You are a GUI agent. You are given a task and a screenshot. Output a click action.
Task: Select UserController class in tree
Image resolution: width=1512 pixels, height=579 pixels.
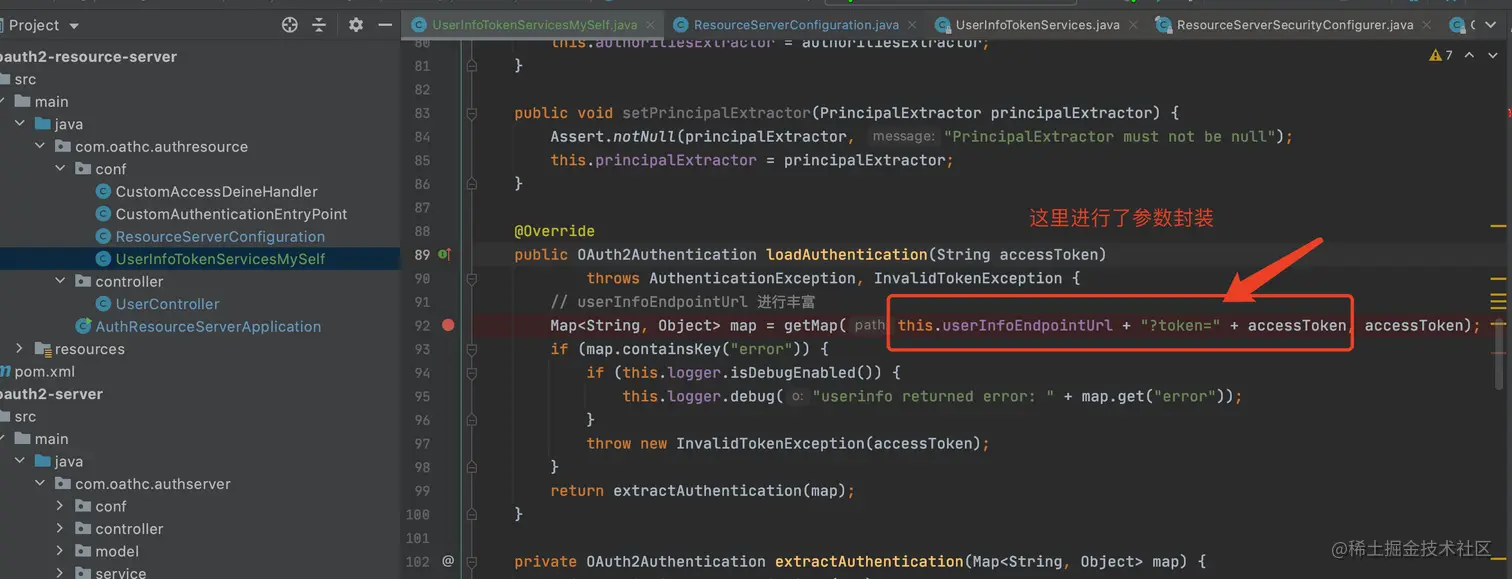click(167, 304)
